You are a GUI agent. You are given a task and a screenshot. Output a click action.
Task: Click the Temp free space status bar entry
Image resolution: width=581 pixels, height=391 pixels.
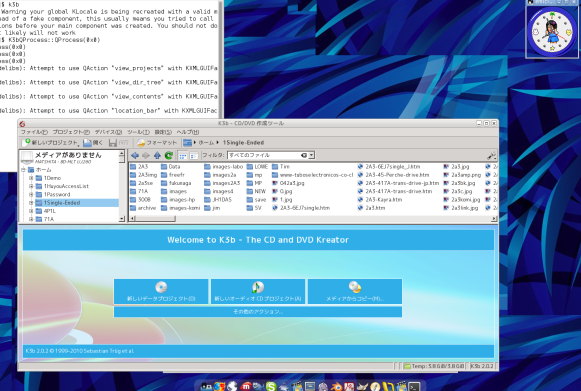tap(434, 366)
